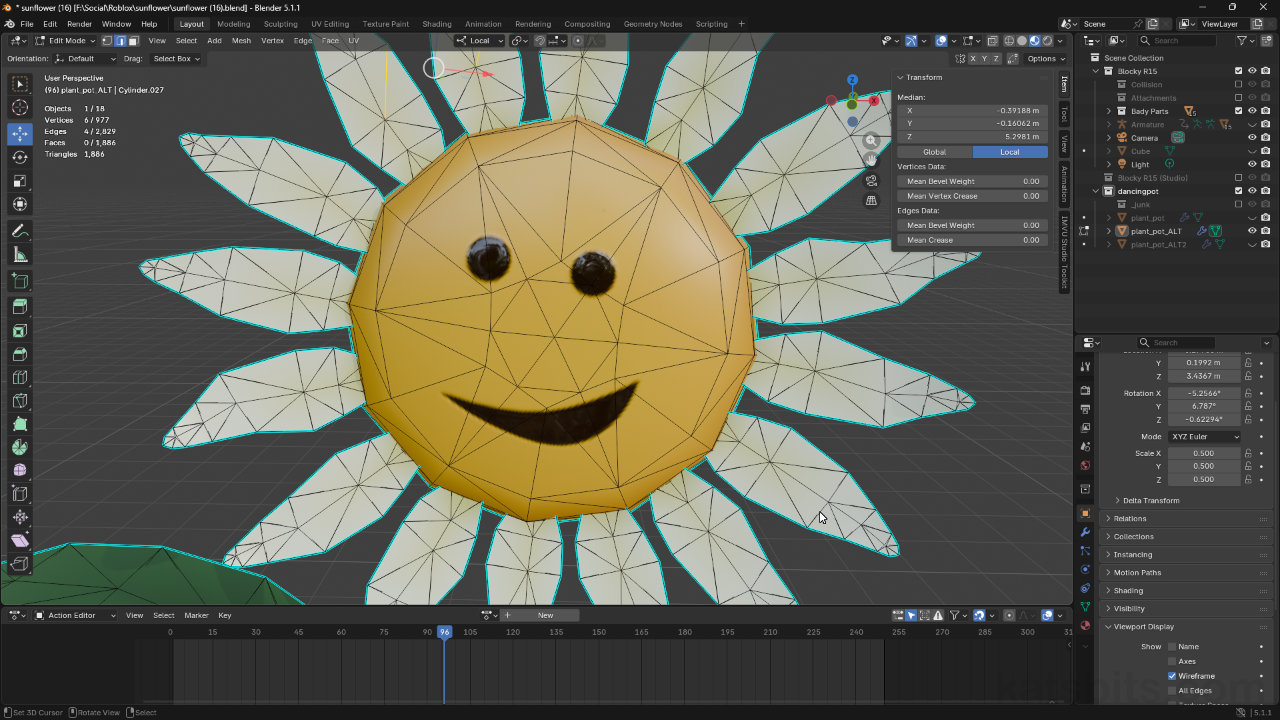Enable the Collision collection checkbox
The height and width of the screenshot is (720, 1280).
click(x=1238, y=85)
